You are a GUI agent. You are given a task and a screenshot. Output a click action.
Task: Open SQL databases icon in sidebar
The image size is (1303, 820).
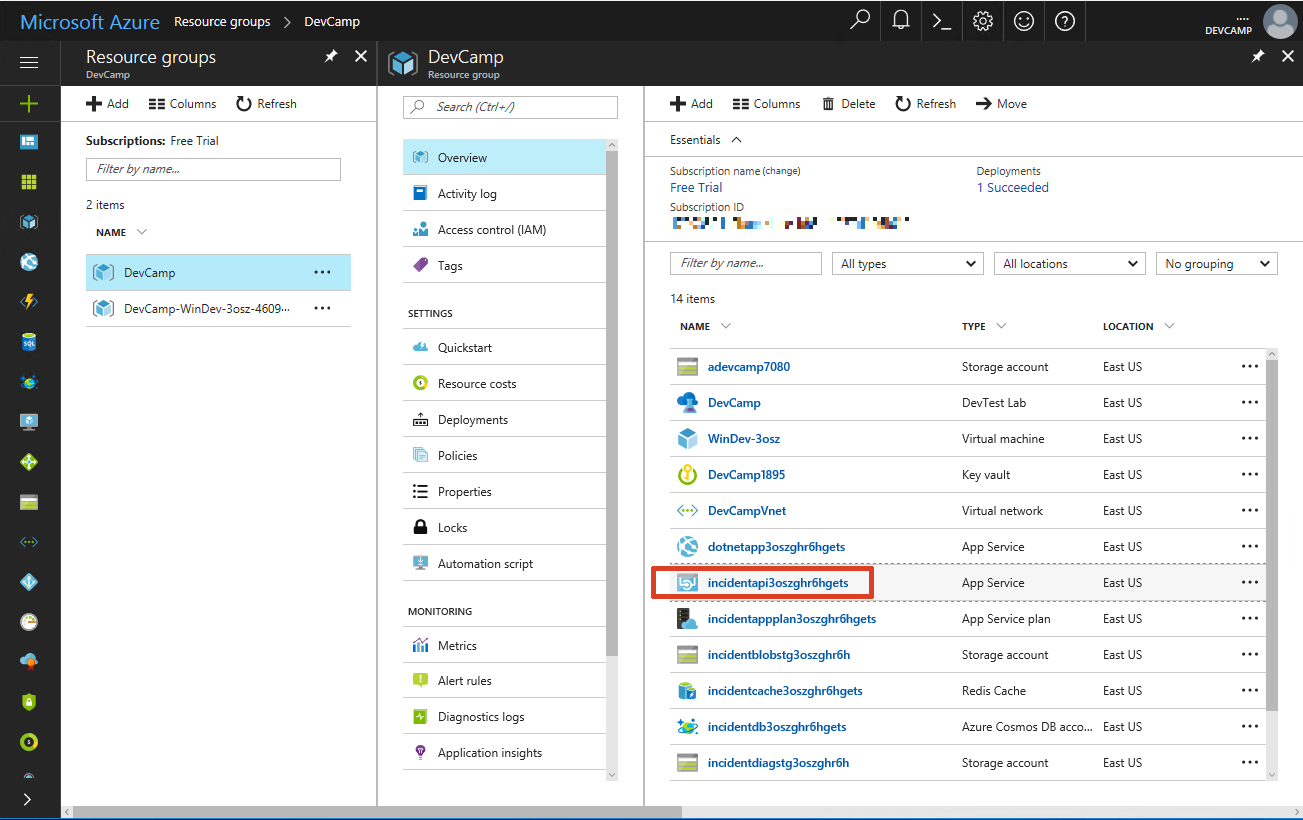pyautogui.click(x=29, y=342)
